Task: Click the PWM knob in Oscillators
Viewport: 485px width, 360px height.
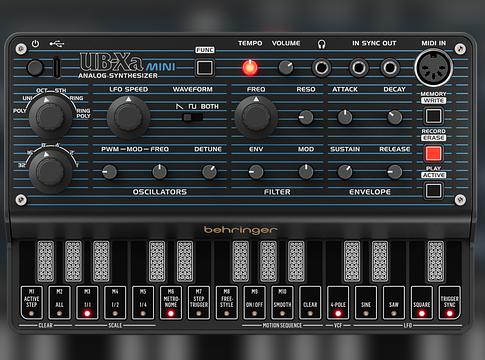Action: click(x=109, y=172)
